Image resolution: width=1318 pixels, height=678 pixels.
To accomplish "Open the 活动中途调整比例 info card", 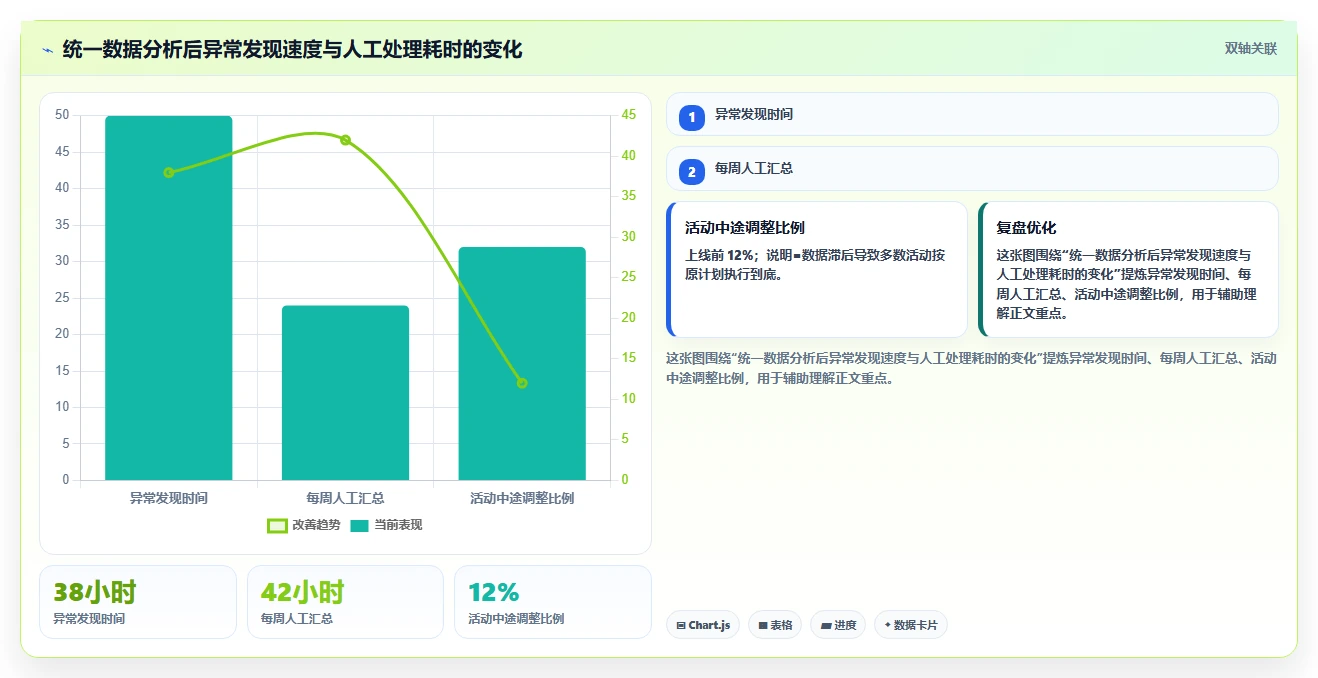I will (817, 269).
